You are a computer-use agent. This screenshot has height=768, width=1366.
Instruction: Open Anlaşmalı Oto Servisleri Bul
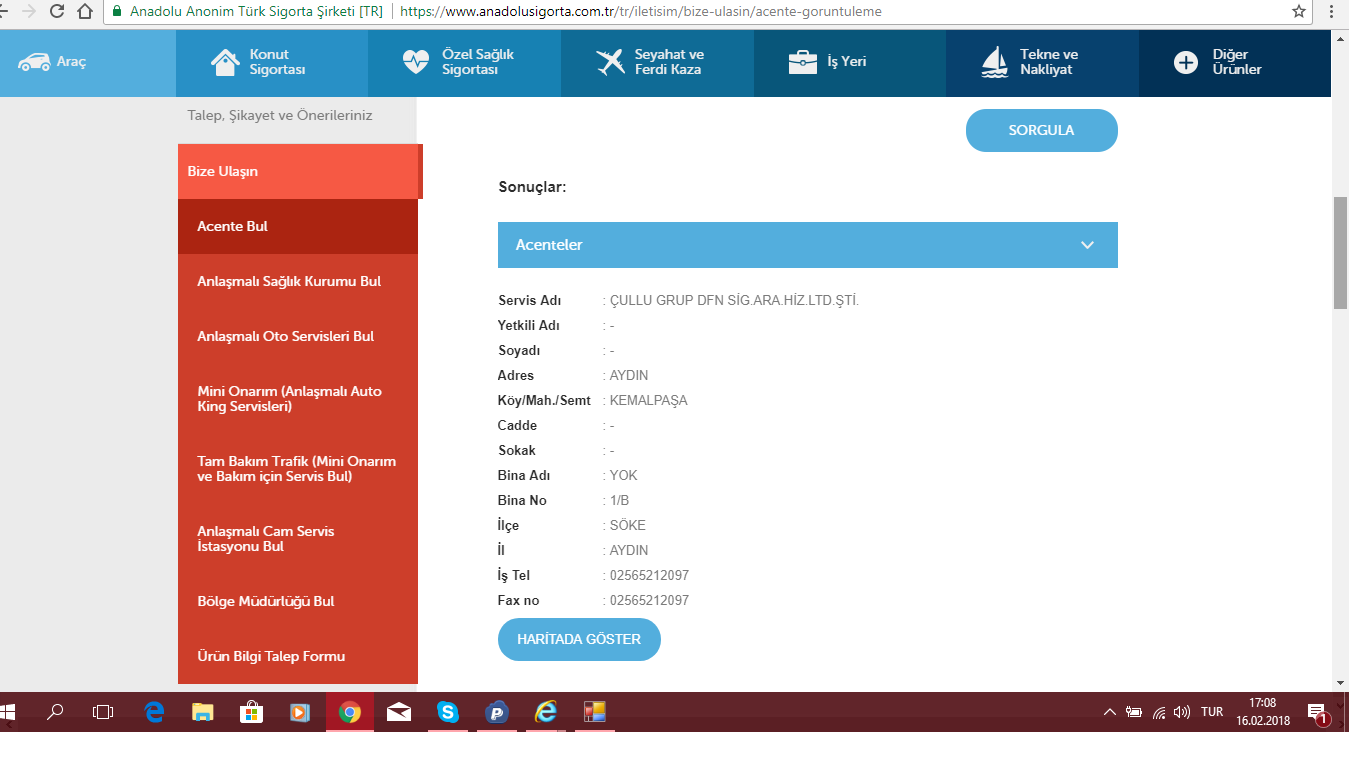coord(298,336)
